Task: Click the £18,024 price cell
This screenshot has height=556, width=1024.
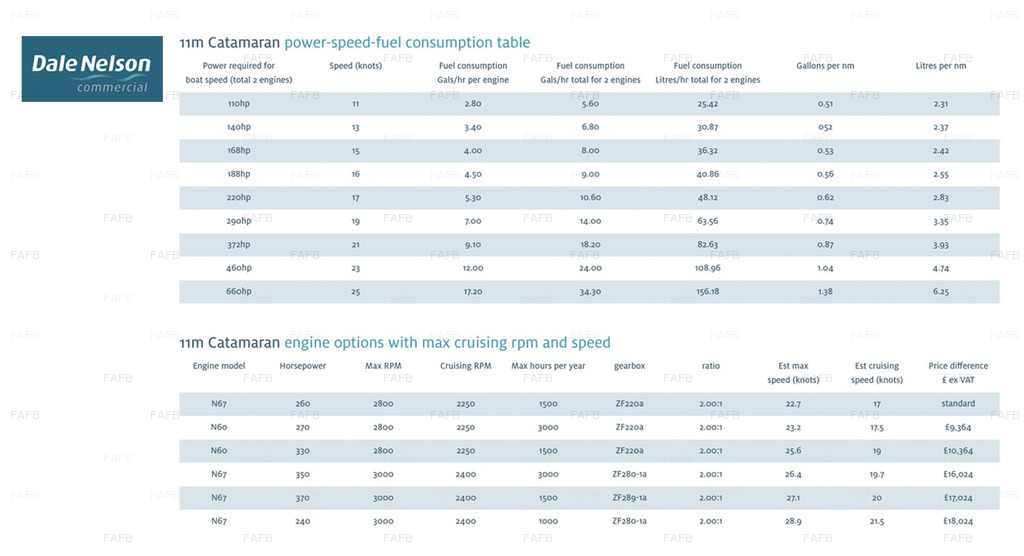Action: pyautogui.click(x=958, y=521)
